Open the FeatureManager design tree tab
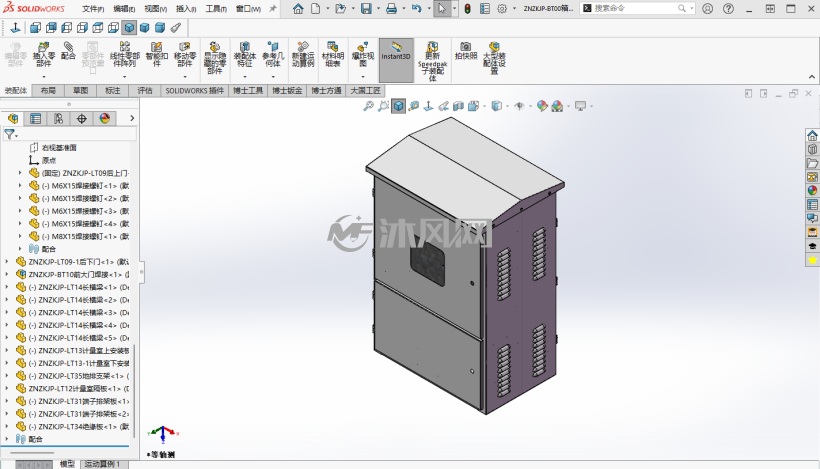 click(13, 119)
